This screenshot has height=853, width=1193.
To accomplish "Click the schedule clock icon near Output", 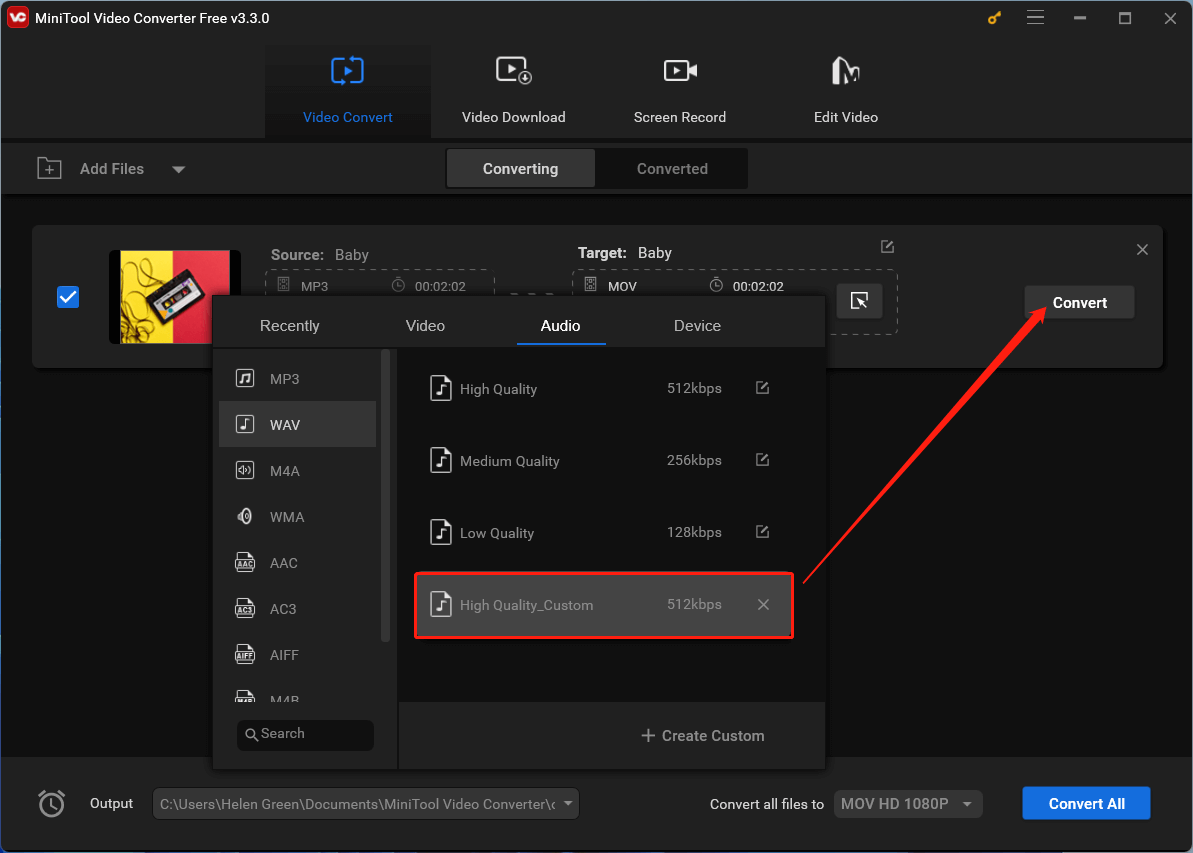I will coord(52,804).
